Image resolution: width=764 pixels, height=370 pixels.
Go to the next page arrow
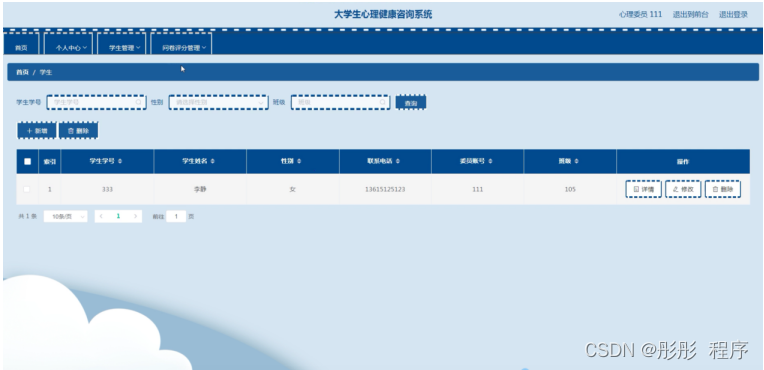(135, 216)
